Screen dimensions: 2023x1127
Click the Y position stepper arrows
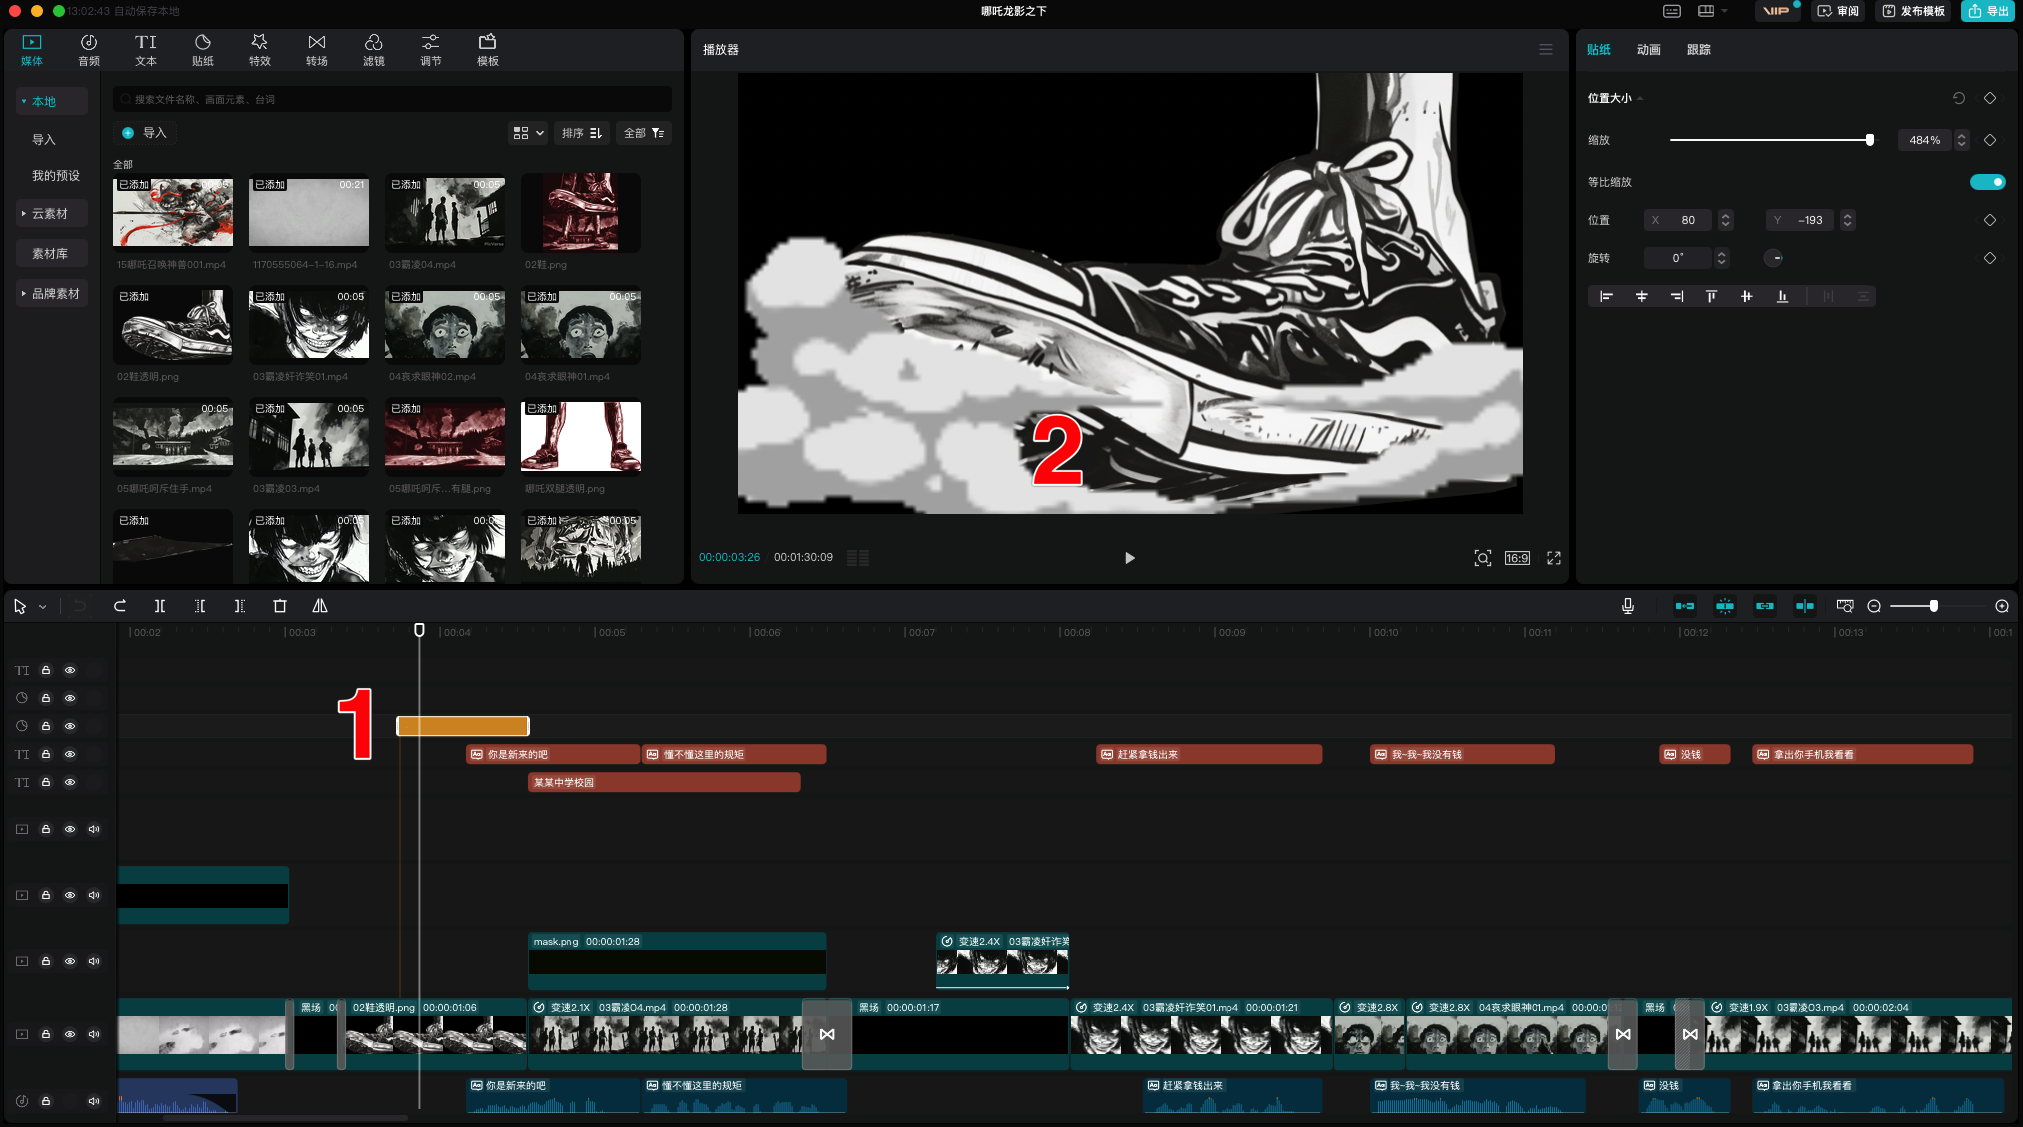click(1848, 220)
